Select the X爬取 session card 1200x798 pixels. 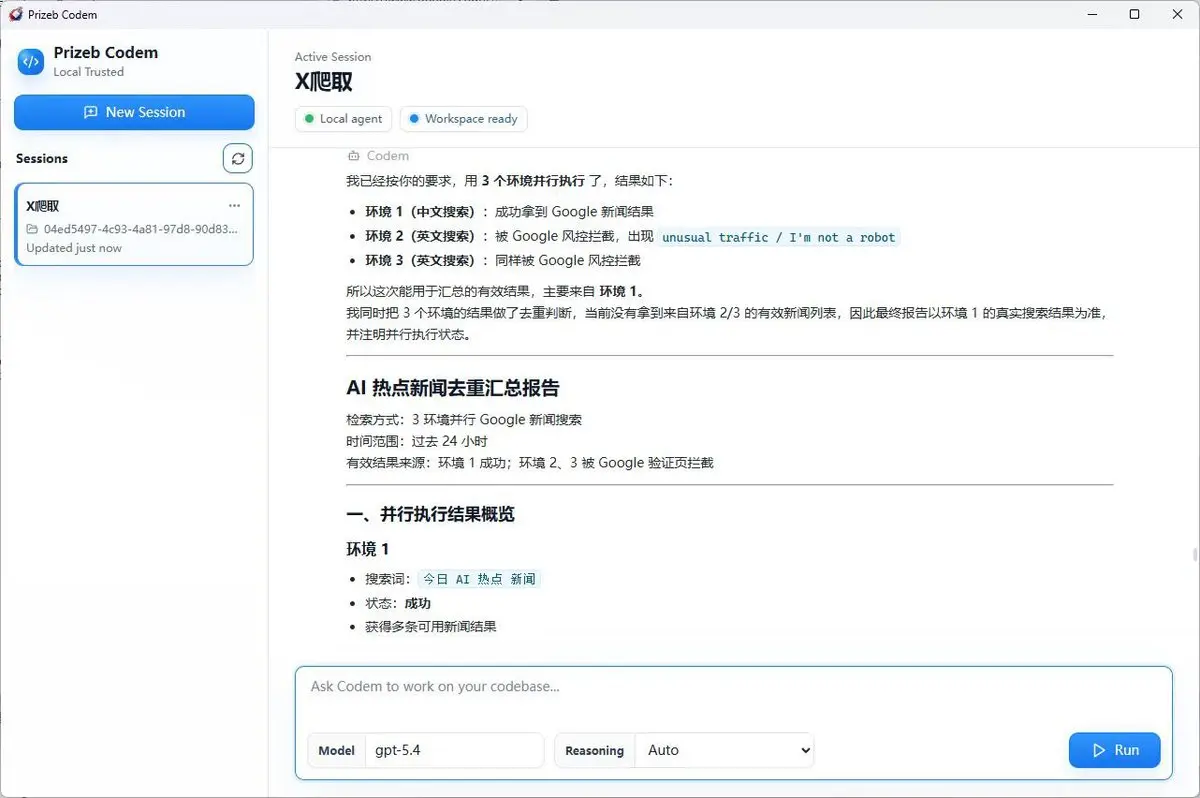coord(134,224)
